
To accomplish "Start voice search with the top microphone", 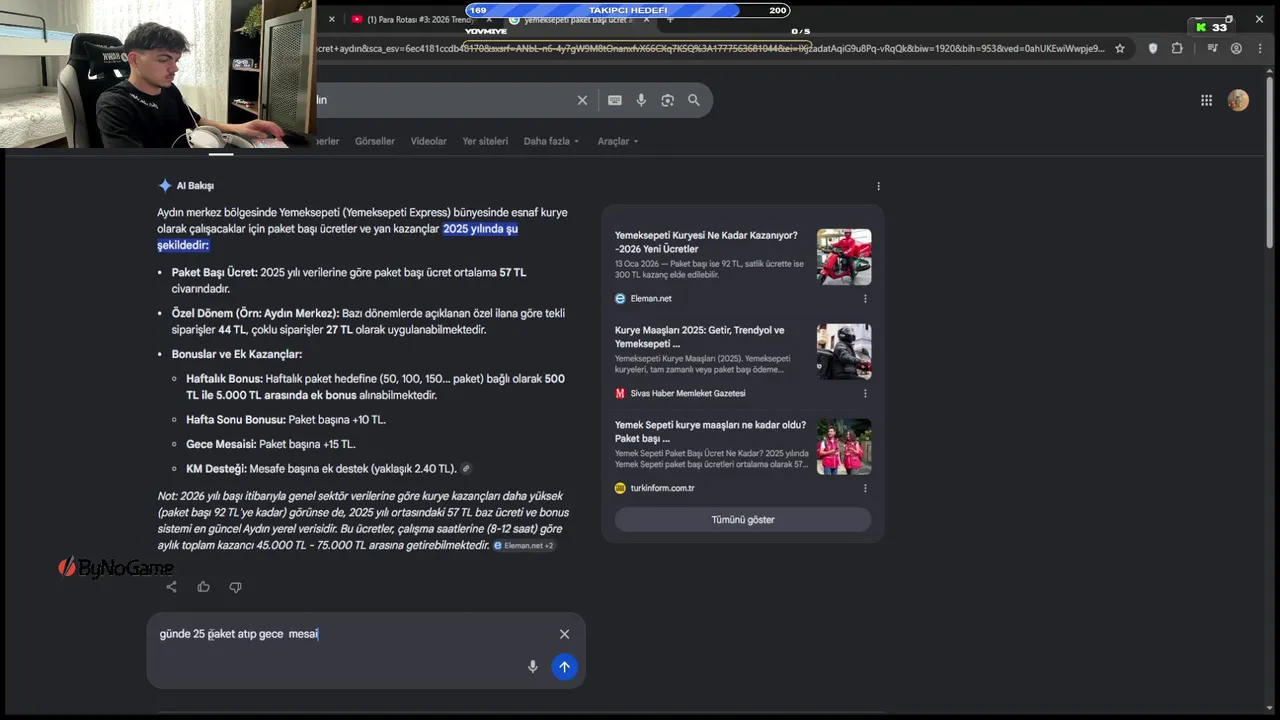I will coord(641,100).
